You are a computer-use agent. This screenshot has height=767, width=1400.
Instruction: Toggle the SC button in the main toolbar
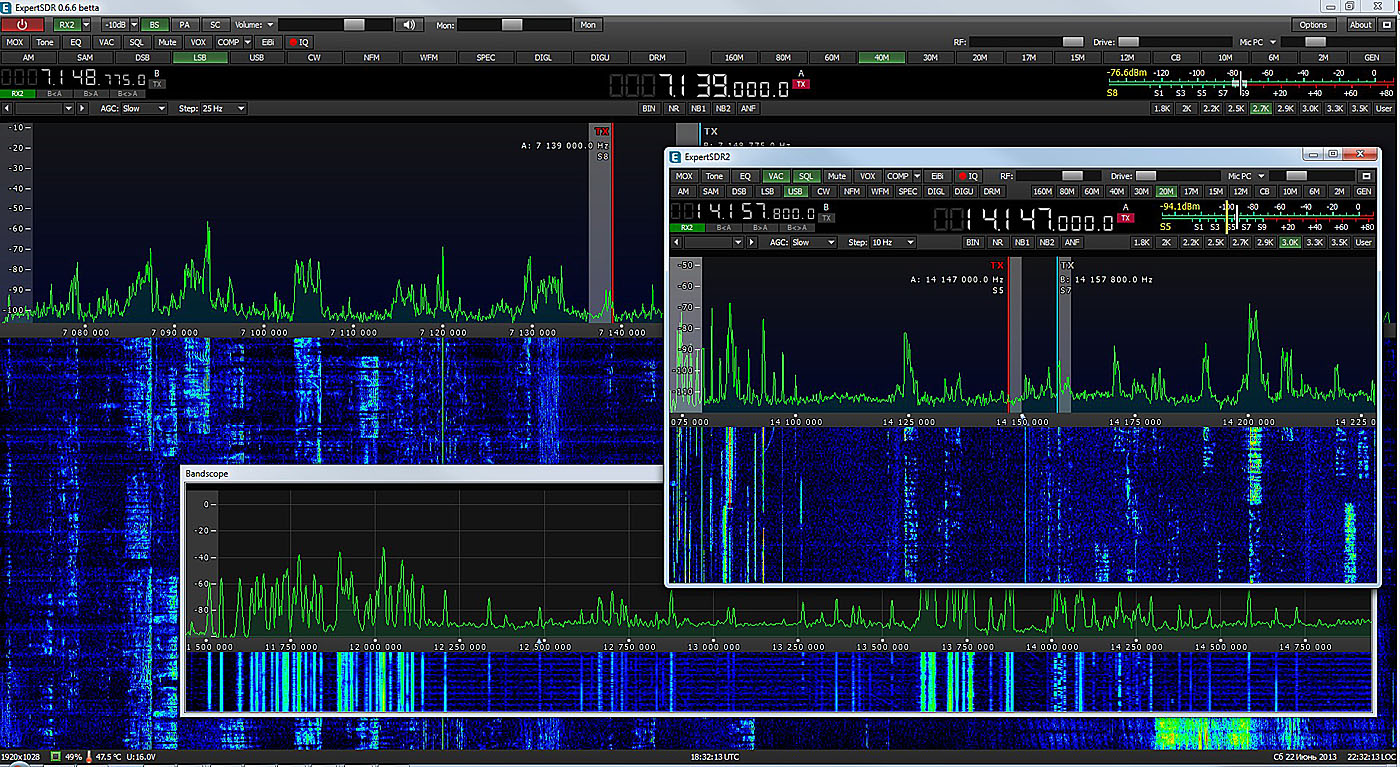click(x=215, y=24)
